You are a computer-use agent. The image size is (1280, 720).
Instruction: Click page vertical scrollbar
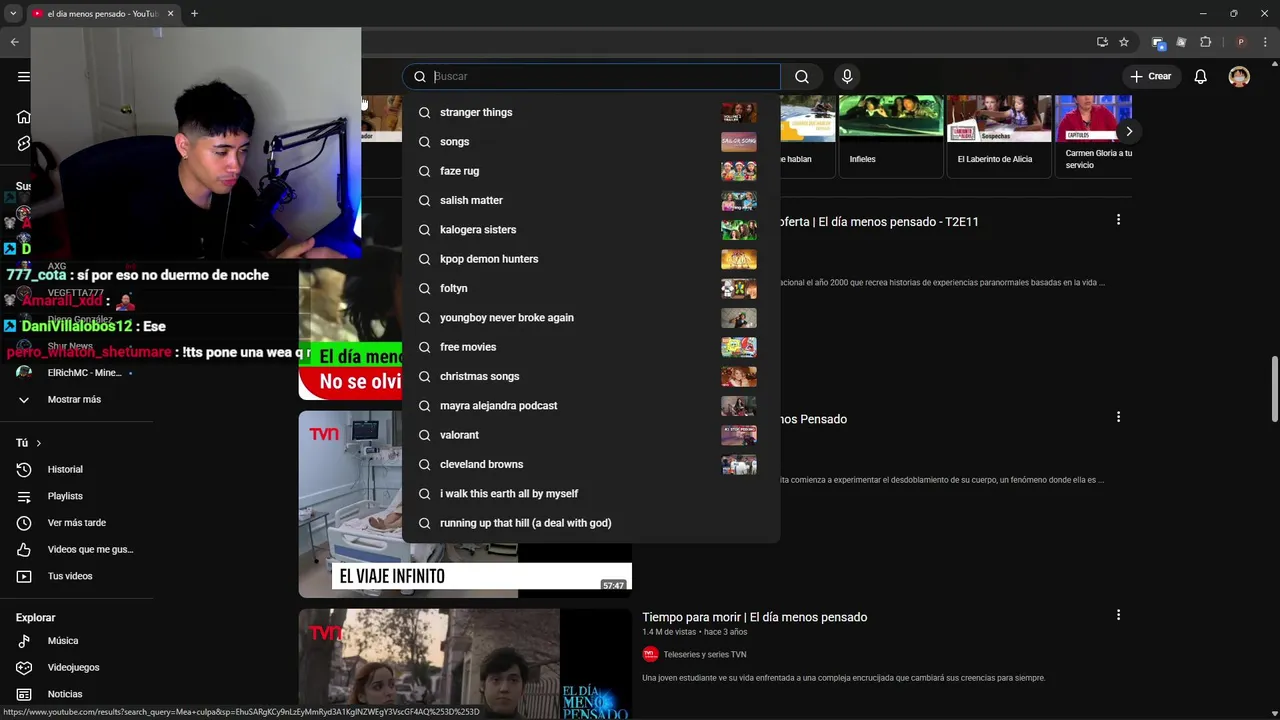(x=1274, y=388)
